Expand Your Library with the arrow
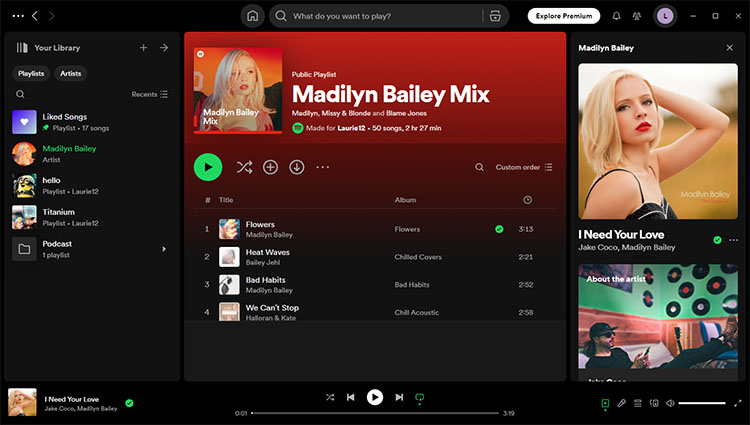The height and width of the screenshot is (425, 750). 164,47
